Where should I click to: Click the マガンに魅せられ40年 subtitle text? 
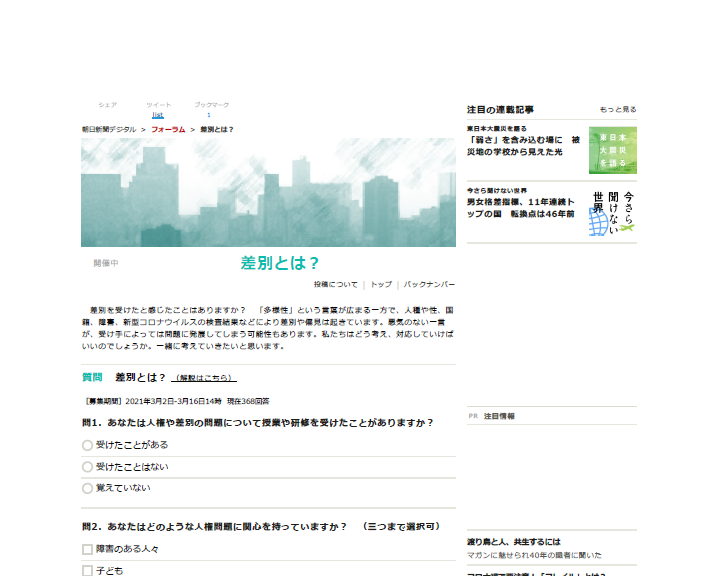pyautogui.click(x=534, y=555)
